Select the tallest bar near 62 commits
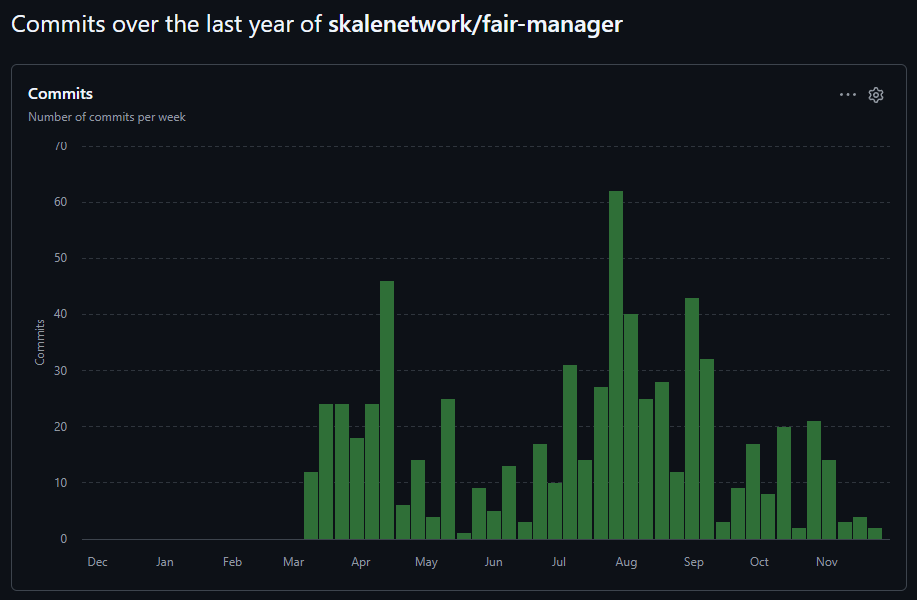Image resolution: width=917 pixels, height=600 pixels. pyautogui.click(x=616, y=365)
